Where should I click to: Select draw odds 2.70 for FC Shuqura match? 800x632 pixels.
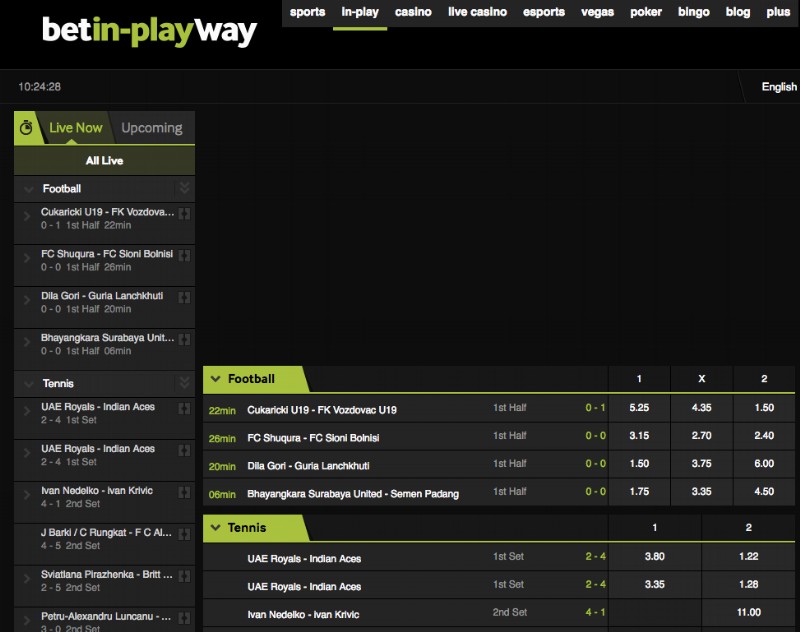point(702,436)
